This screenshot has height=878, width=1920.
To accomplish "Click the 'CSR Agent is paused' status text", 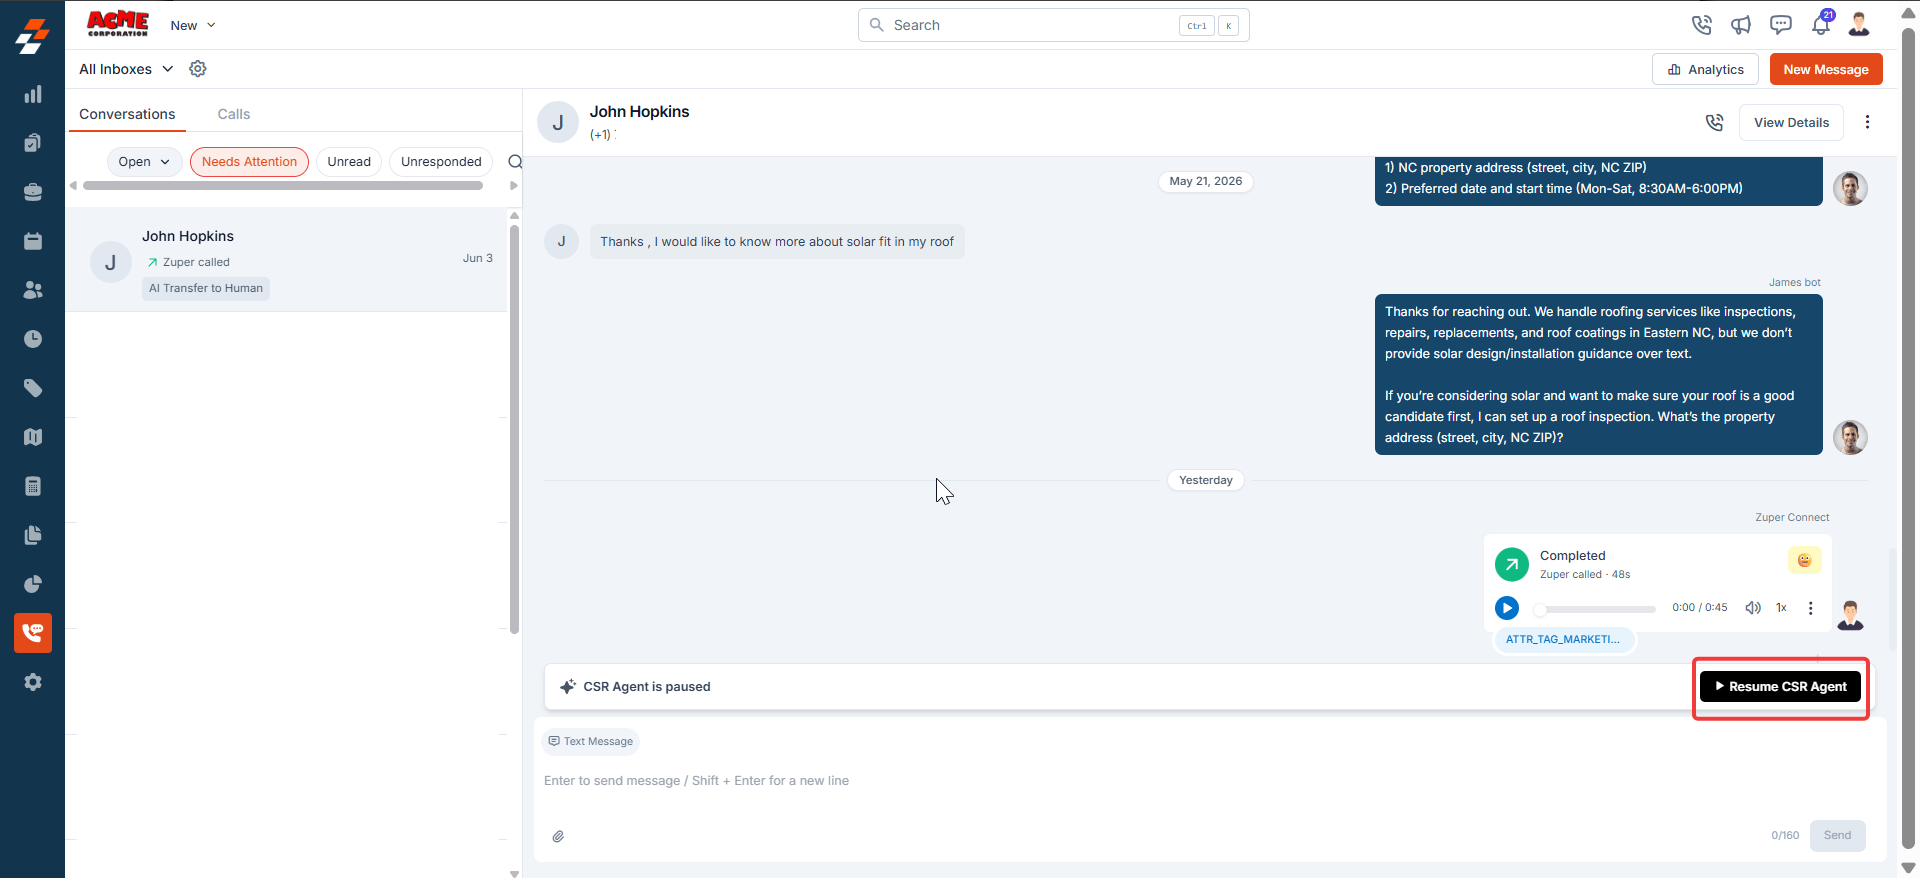I will pyautogui.click(x=647, y=687).
